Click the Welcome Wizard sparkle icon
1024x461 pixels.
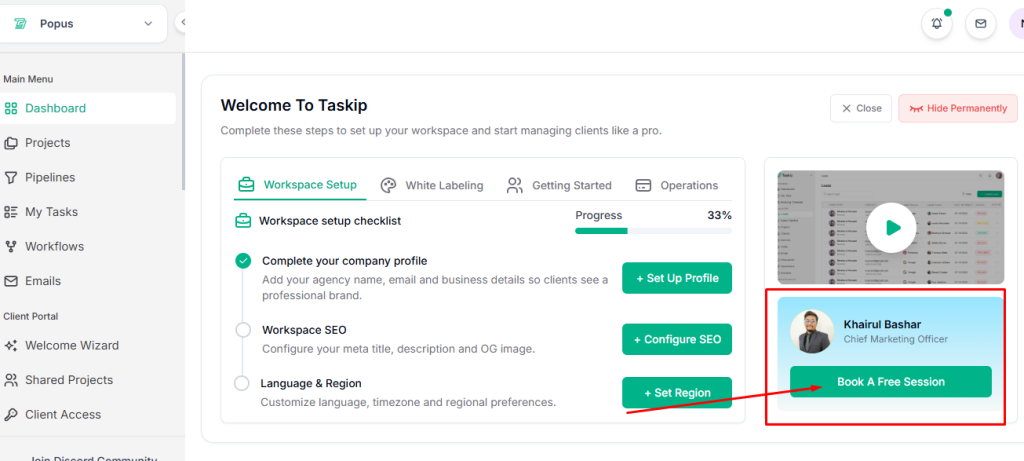click(11, 345)
